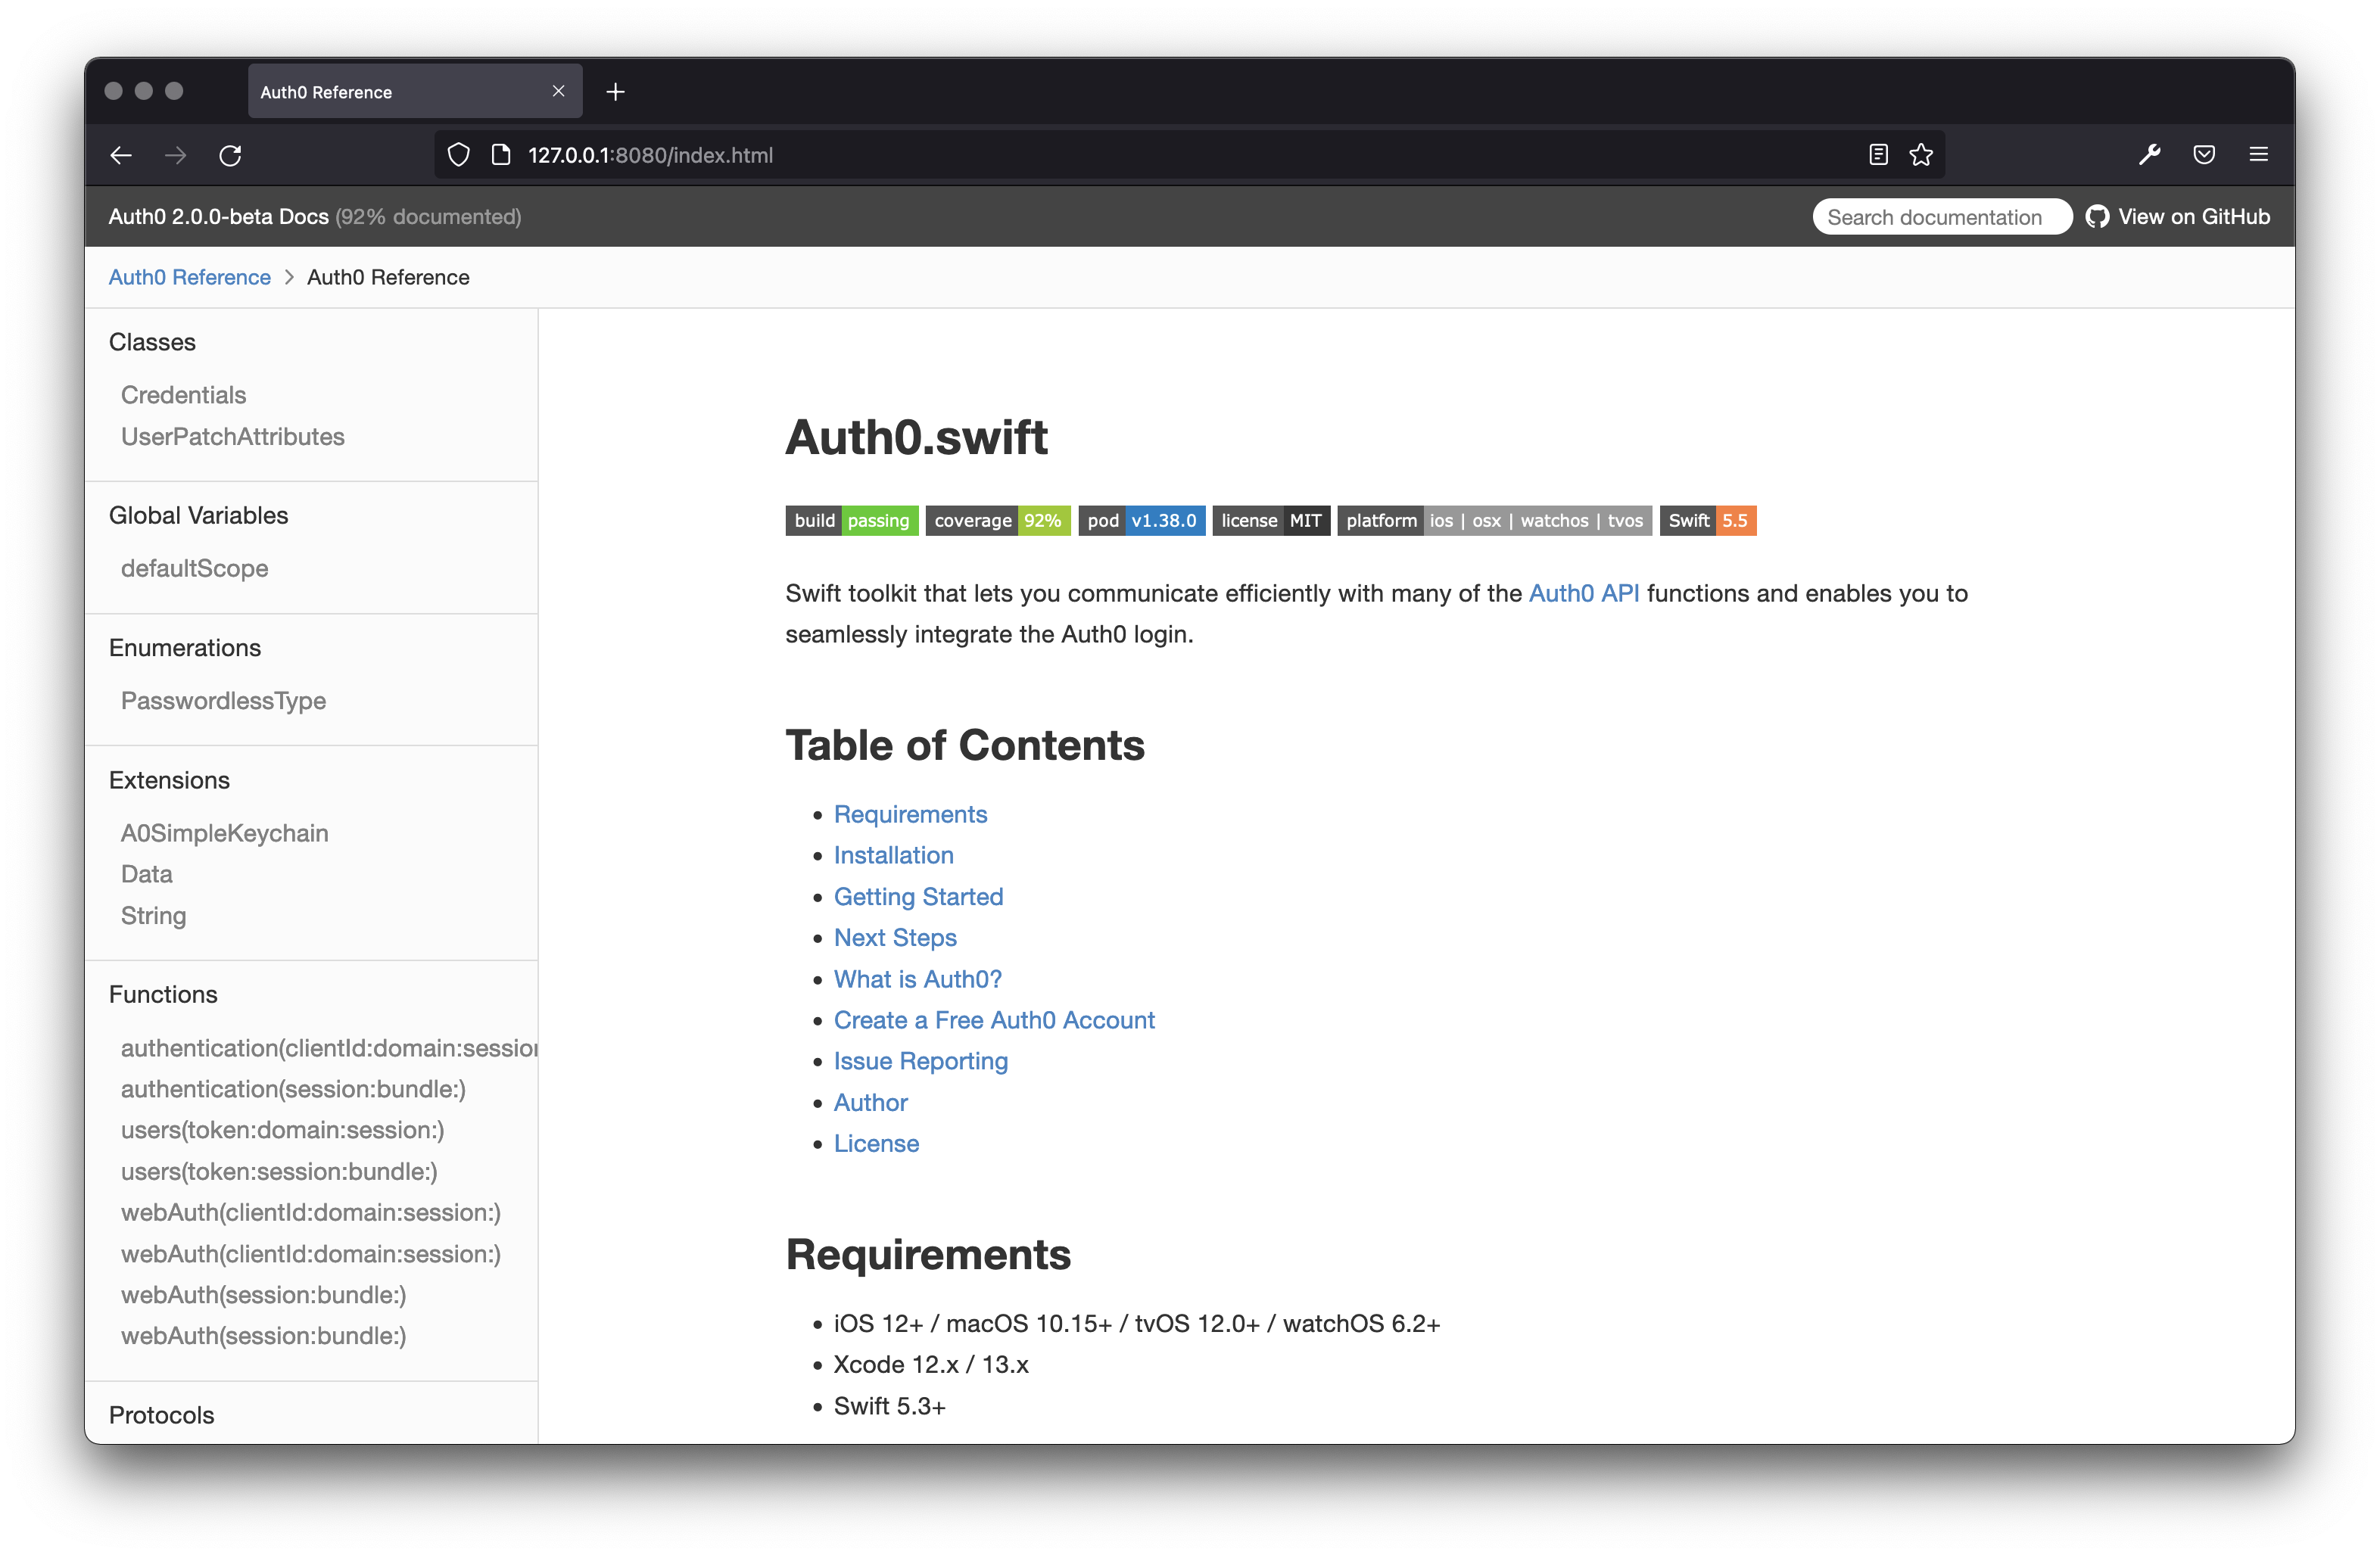The height and width of the screenshot is (1556, 2380).
Task: Click the build passing badge
Action: click(851, 521)
